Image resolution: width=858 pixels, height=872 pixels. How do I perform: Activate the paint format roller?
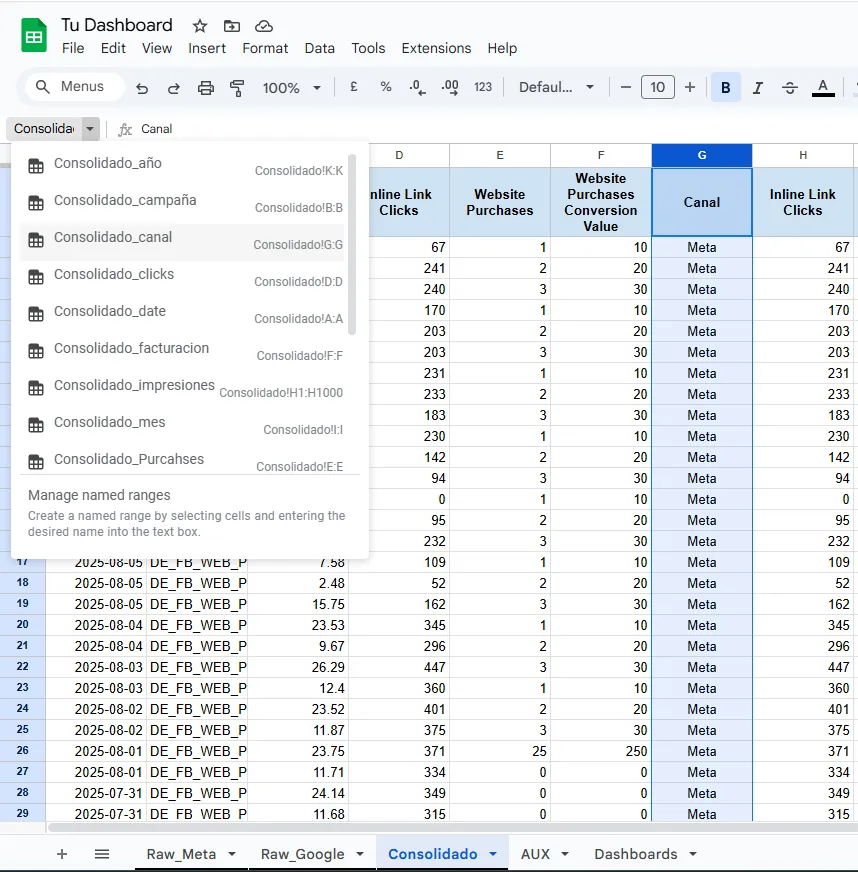point(238,88)
